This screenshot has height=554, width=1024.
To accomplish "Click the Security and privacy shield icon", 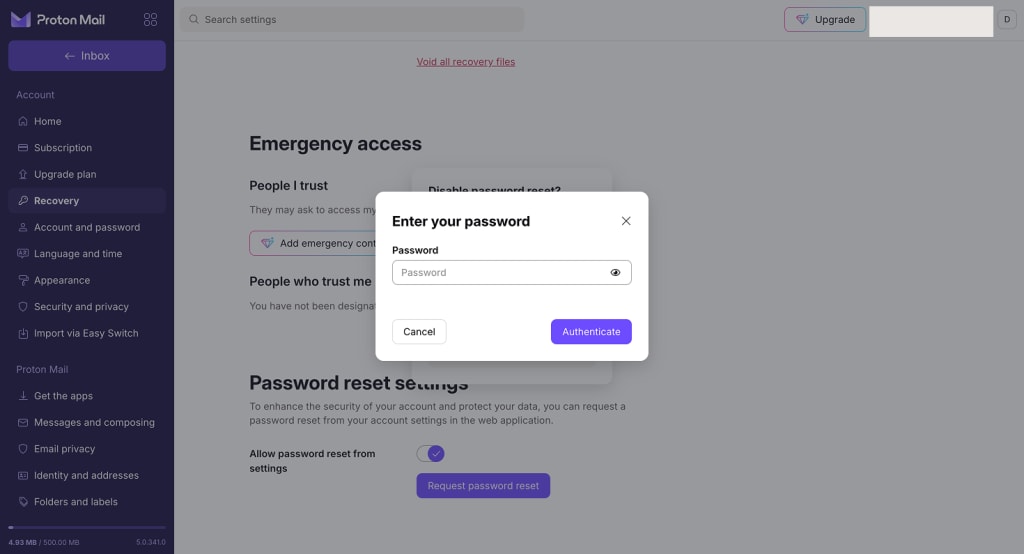I will 23,307.
